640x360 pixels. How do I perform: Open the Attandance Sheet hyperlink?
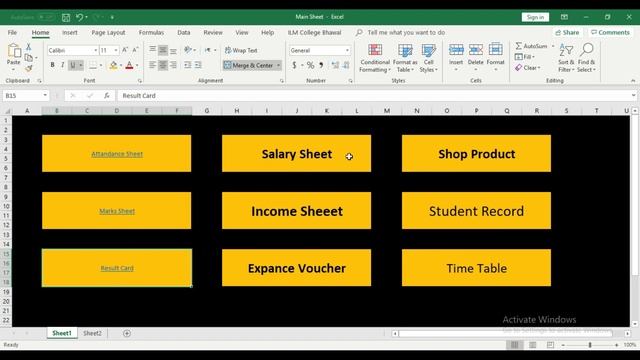[117, 154]
